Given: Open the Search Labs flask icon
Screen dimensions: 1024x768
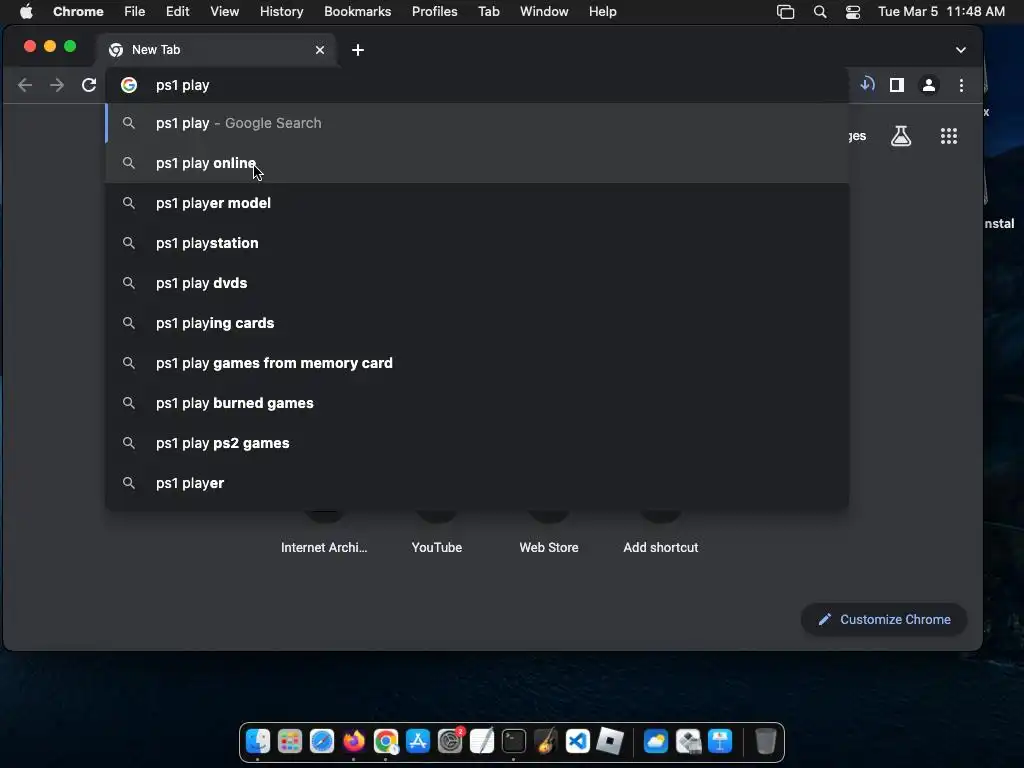Looking at the screenshot, I should (901, 136).
